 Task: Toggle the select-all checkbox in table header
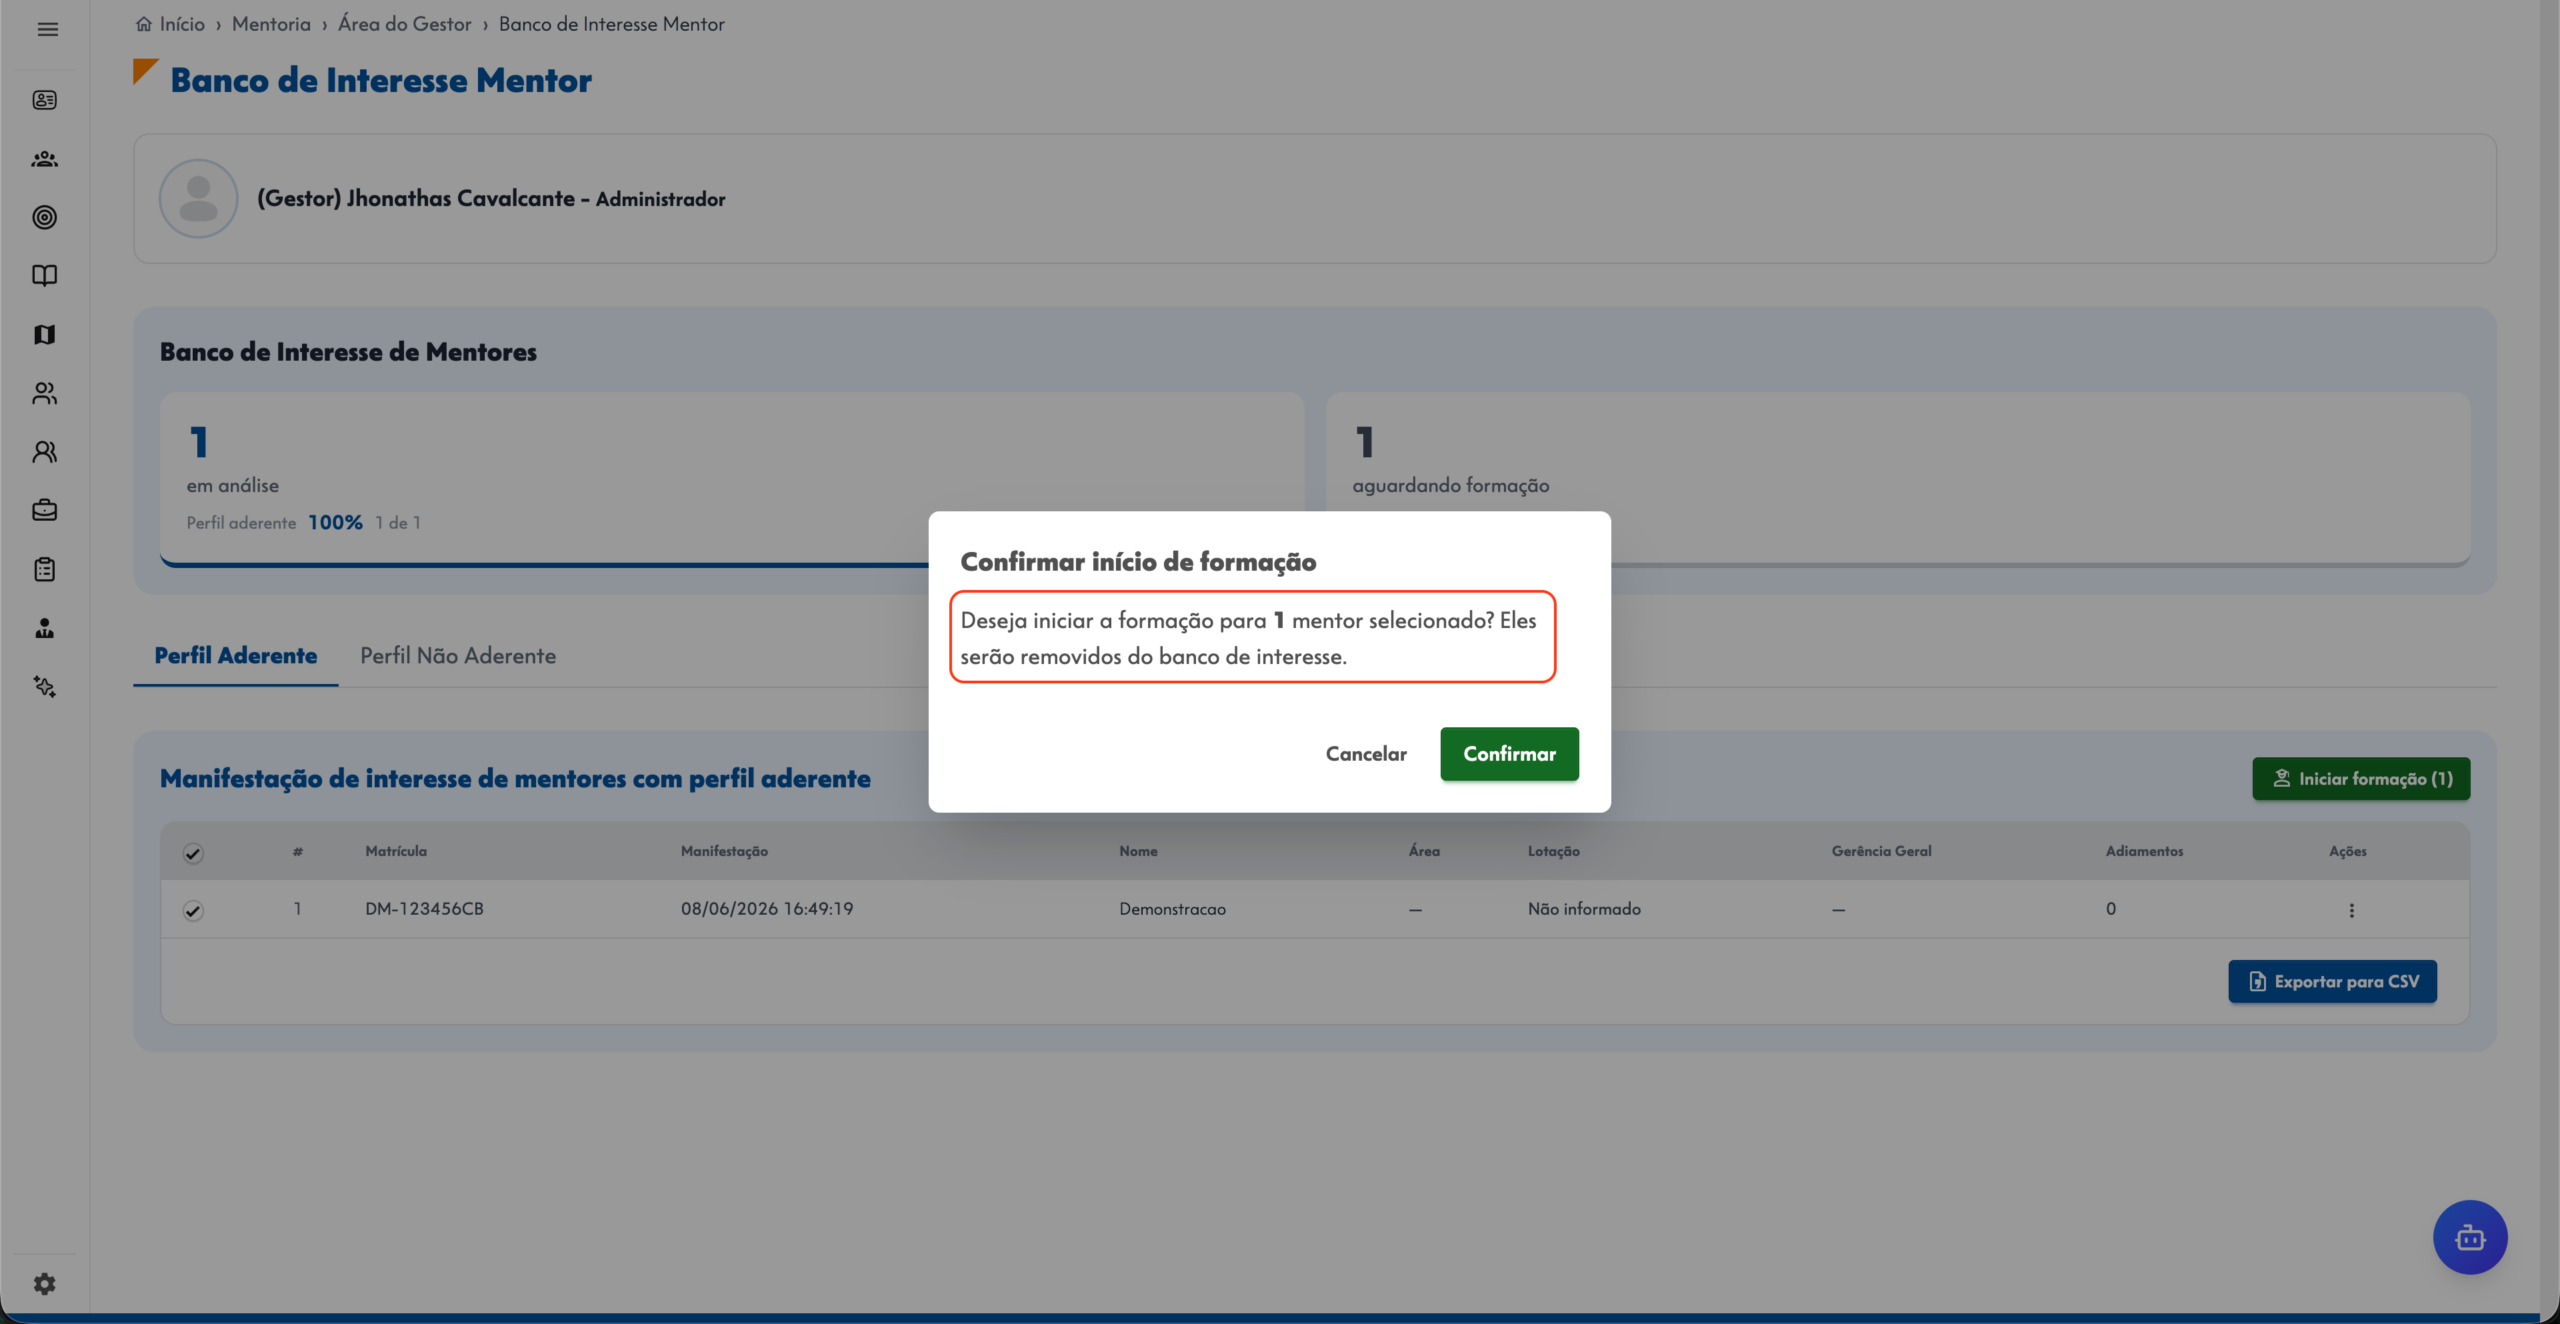[193, 853]
